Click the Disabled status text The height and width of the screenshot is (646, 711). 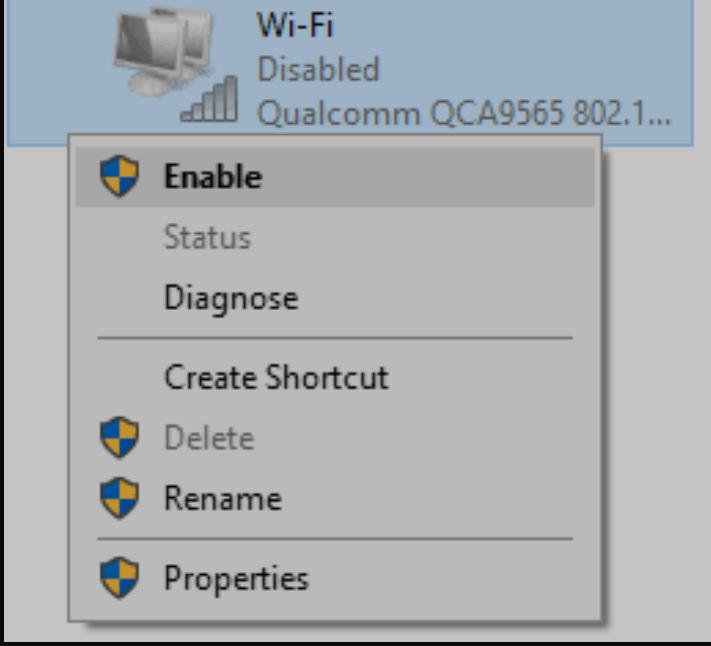tap(318, 69)
